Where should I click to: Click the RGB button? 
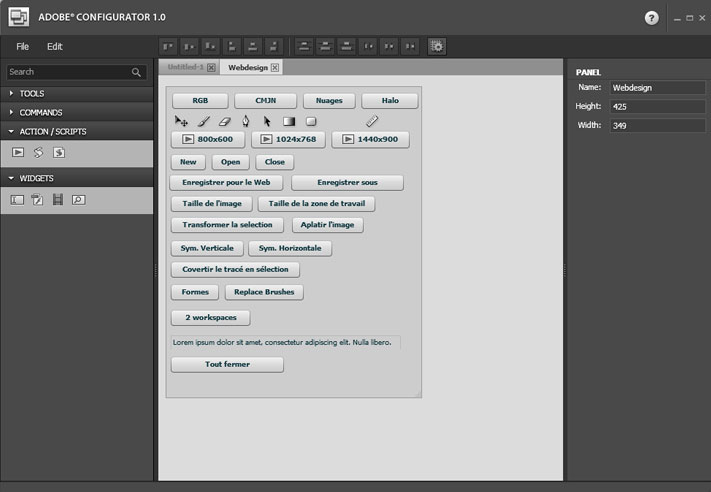pyautogui.click(x=200, y=101)
